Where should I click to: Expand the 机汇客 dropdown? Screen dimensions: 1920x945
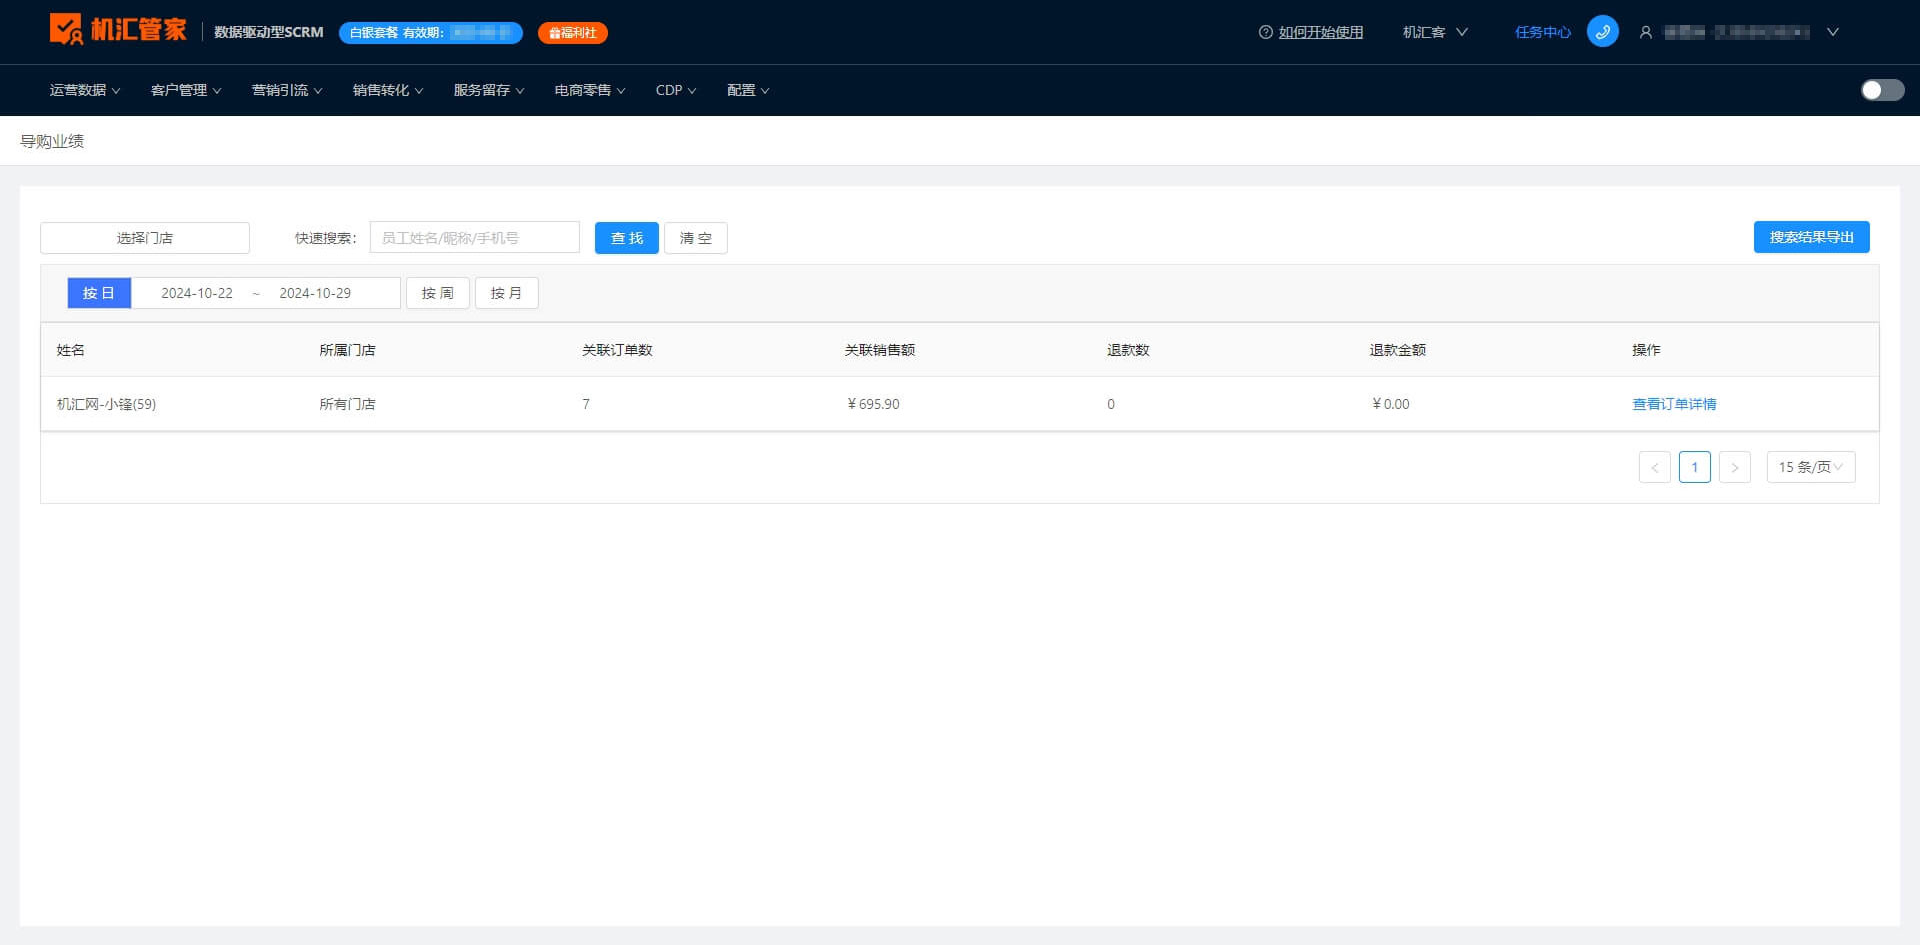[1435, 32]
